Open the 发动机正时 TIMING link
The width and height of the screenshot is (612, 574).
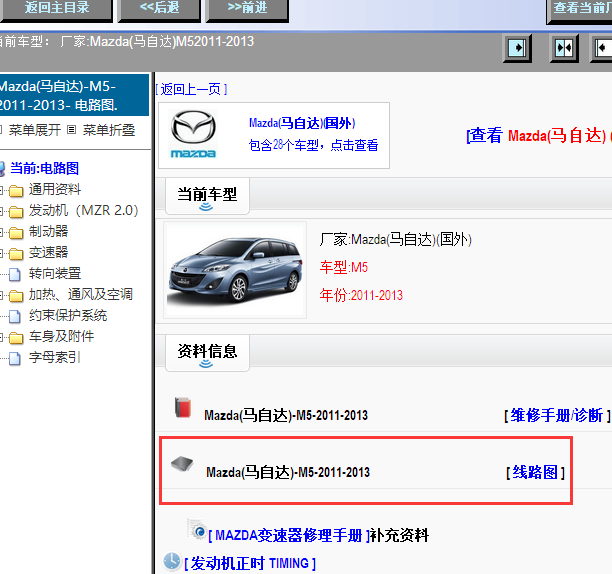[250, 563]
